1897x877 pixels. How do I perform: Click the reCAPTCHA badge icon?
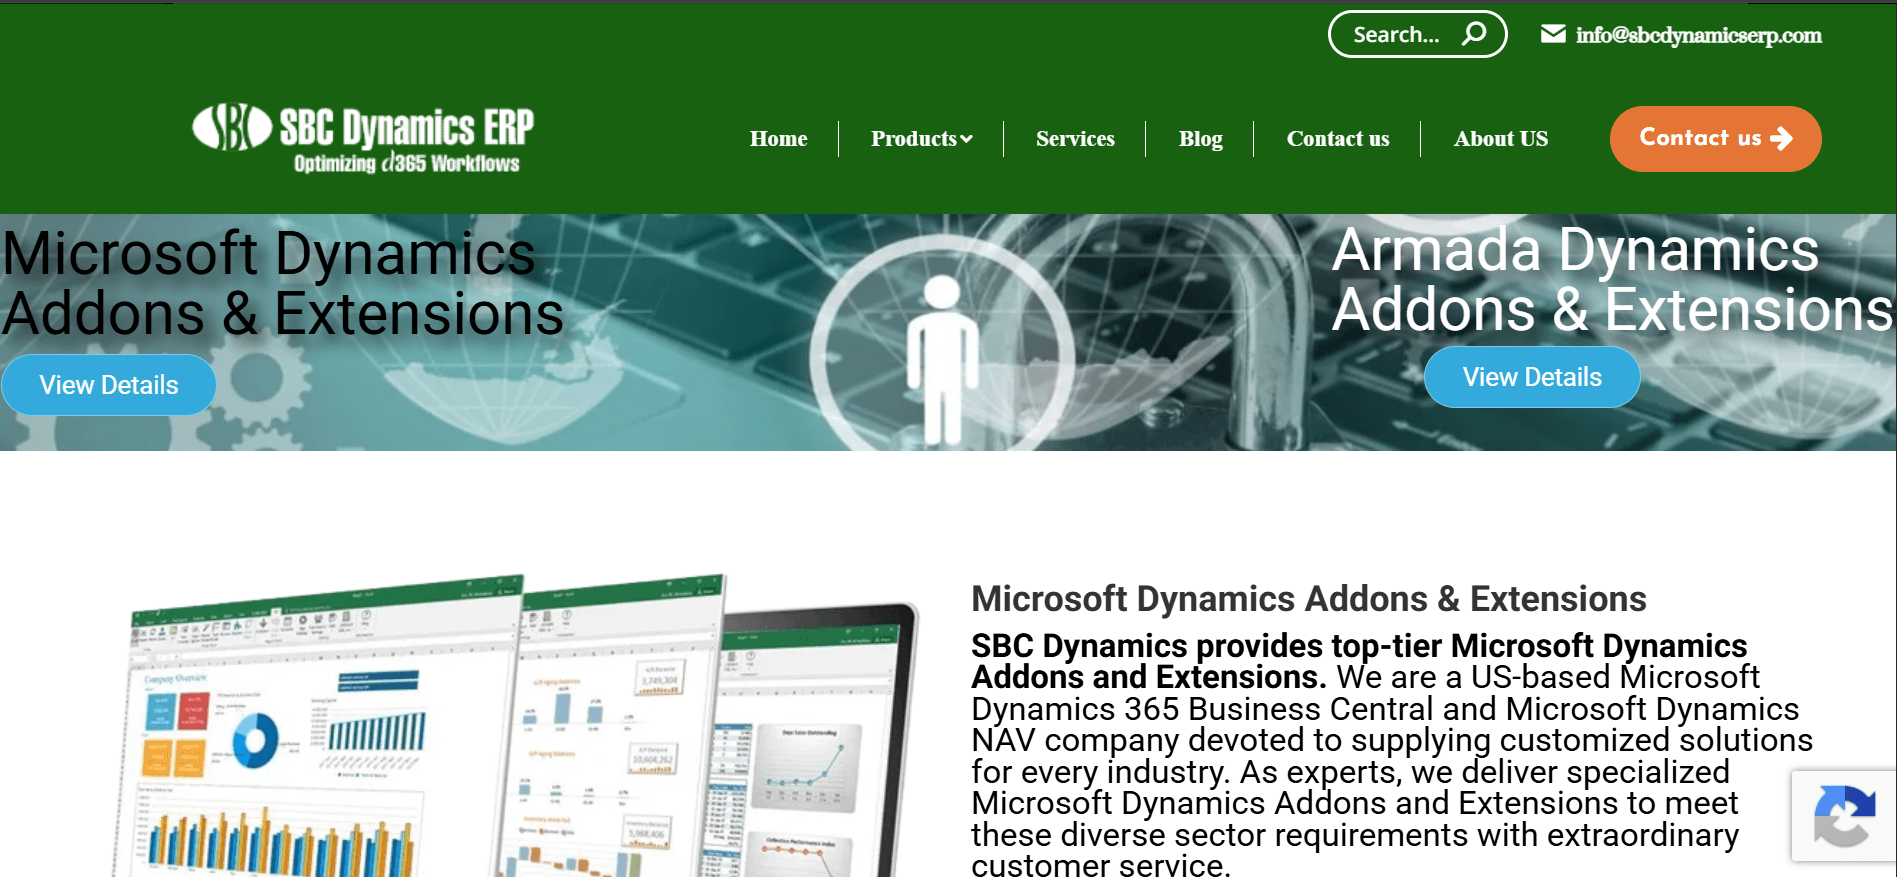[x=1844, y=816]
